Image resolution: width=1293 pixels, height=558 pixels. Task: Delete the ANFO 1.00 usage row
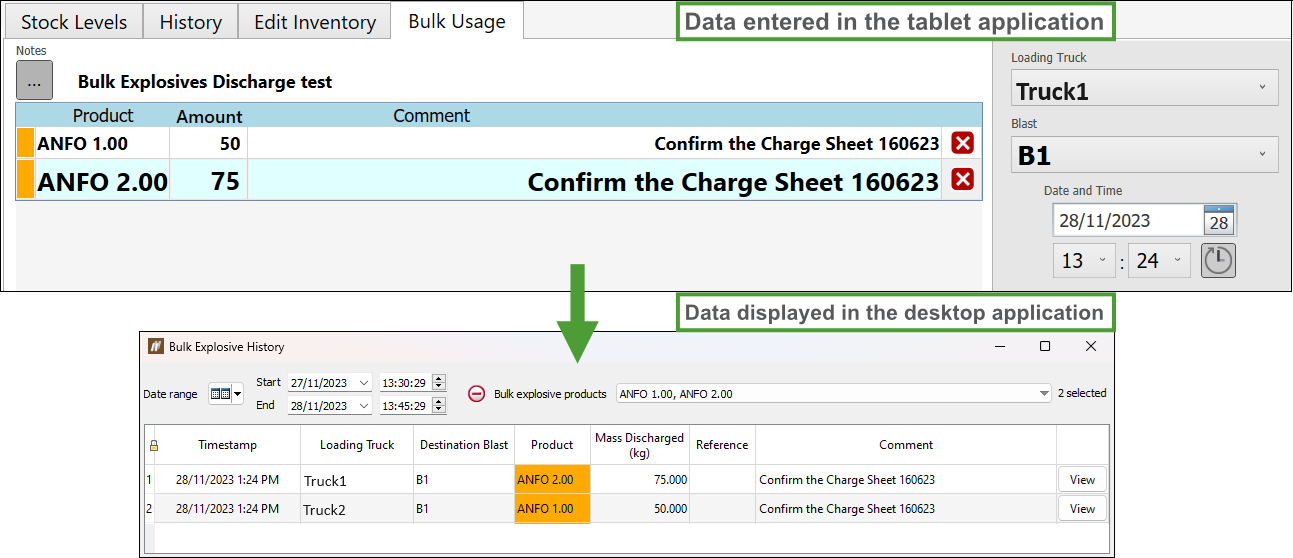963,143
